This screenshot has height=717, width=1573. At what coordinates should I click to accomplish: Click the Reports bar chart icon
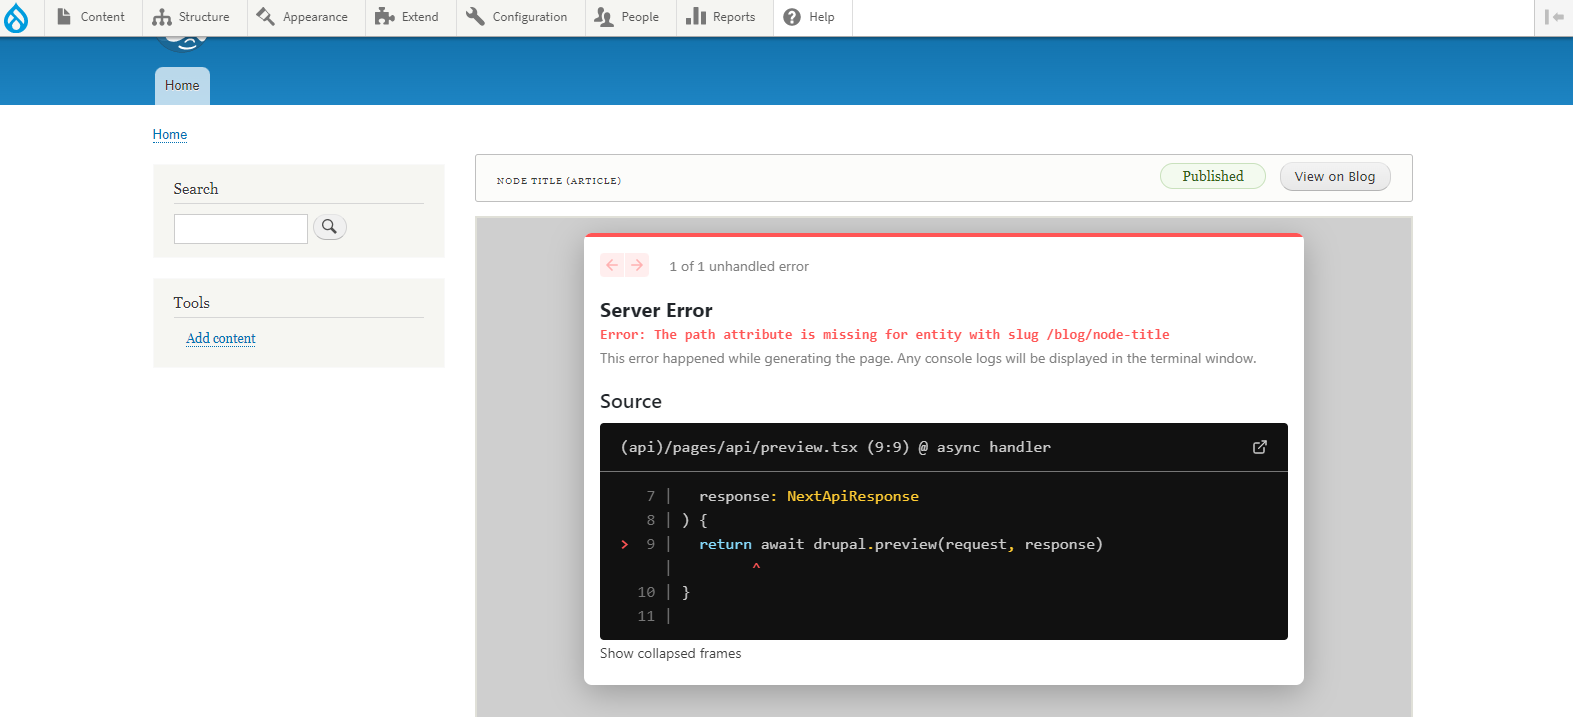696,17
